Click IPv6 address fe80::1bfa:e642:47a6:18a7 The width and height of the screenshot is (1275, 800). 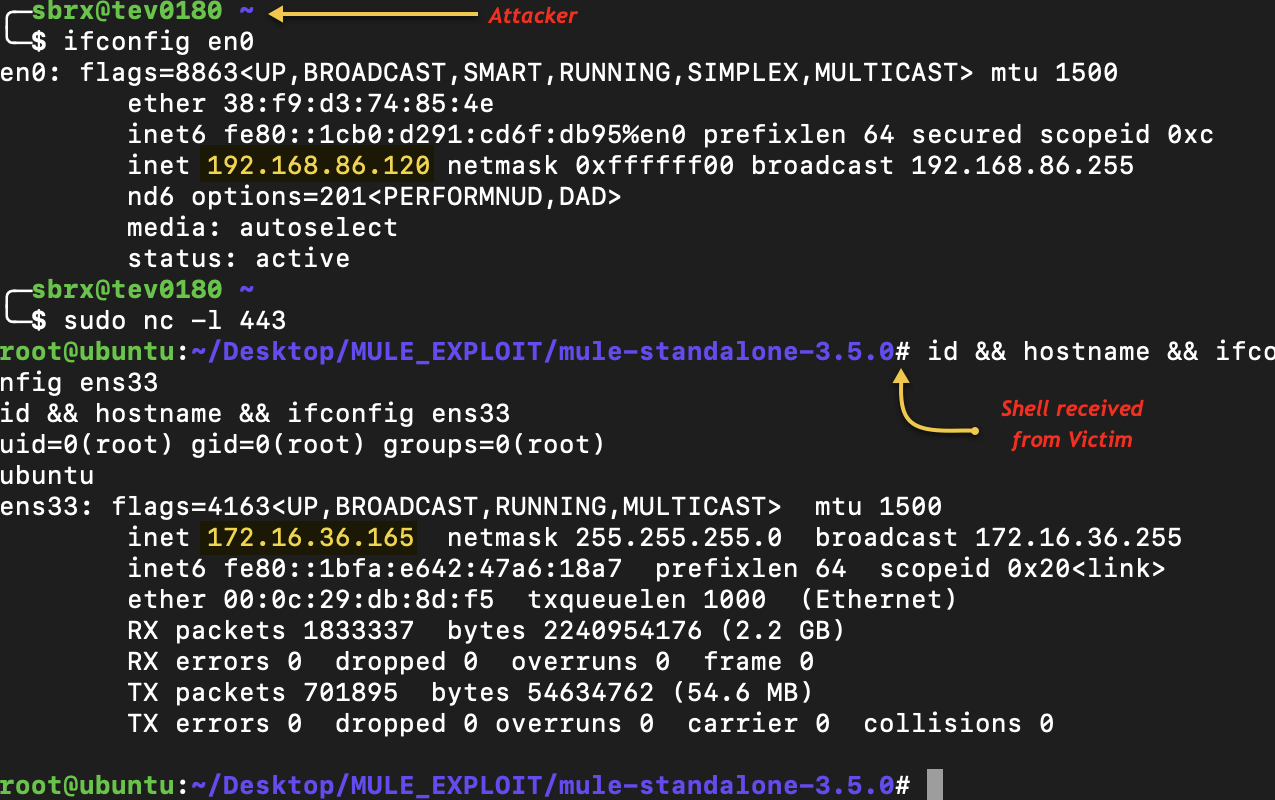point(423,569)
